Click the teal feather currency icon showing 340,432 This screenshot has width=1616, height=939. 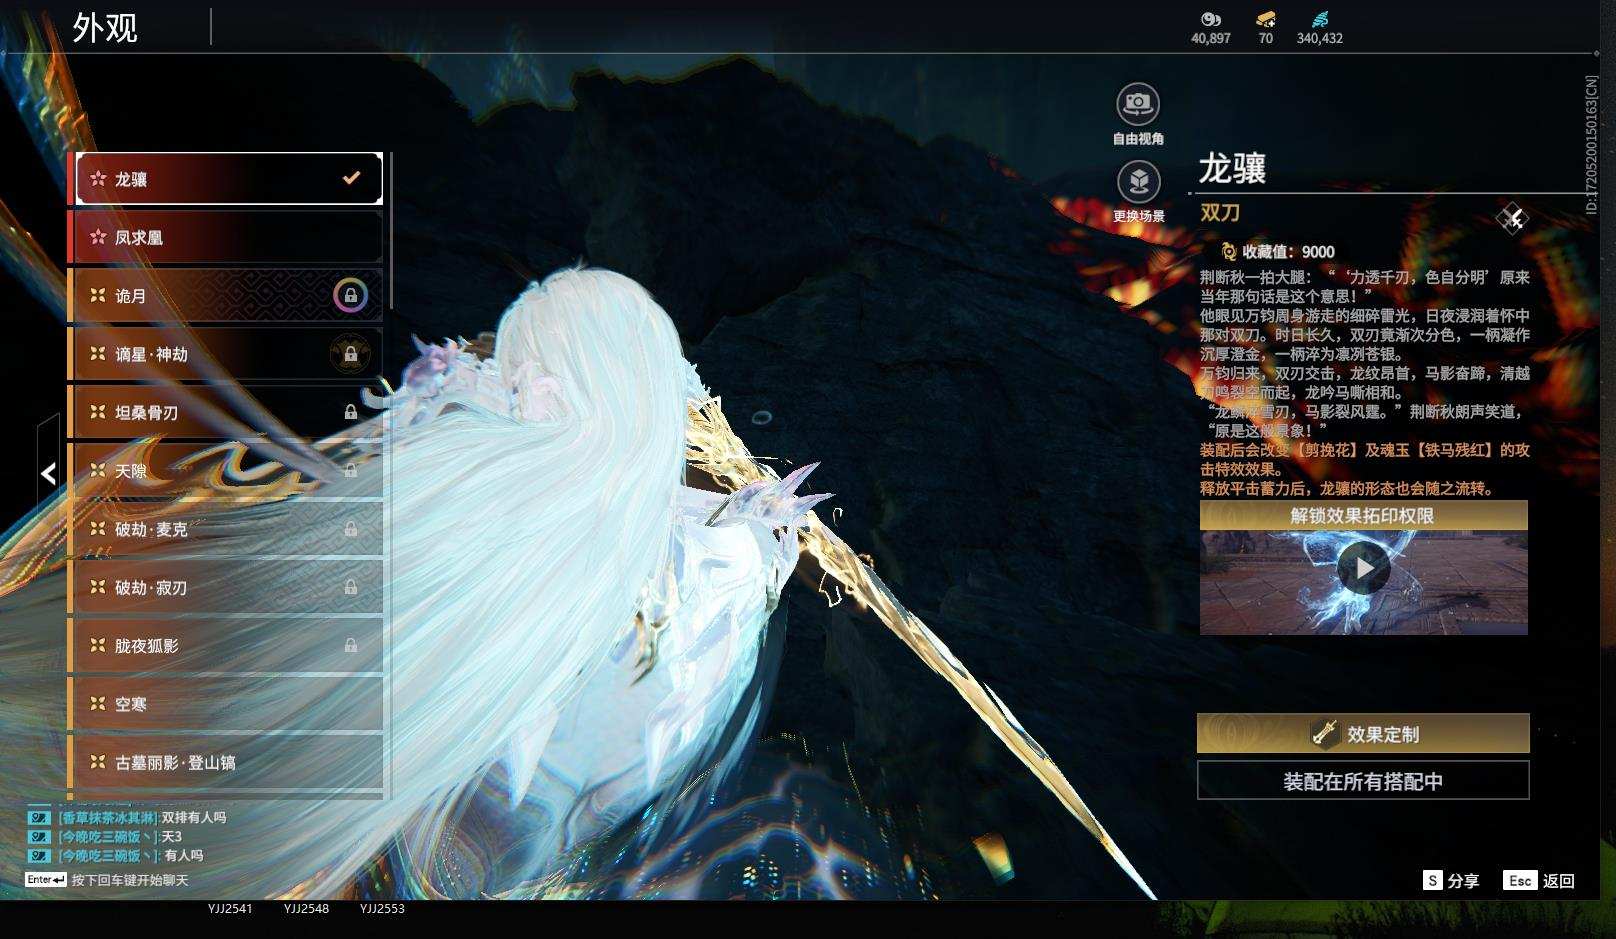(1320, 19)
